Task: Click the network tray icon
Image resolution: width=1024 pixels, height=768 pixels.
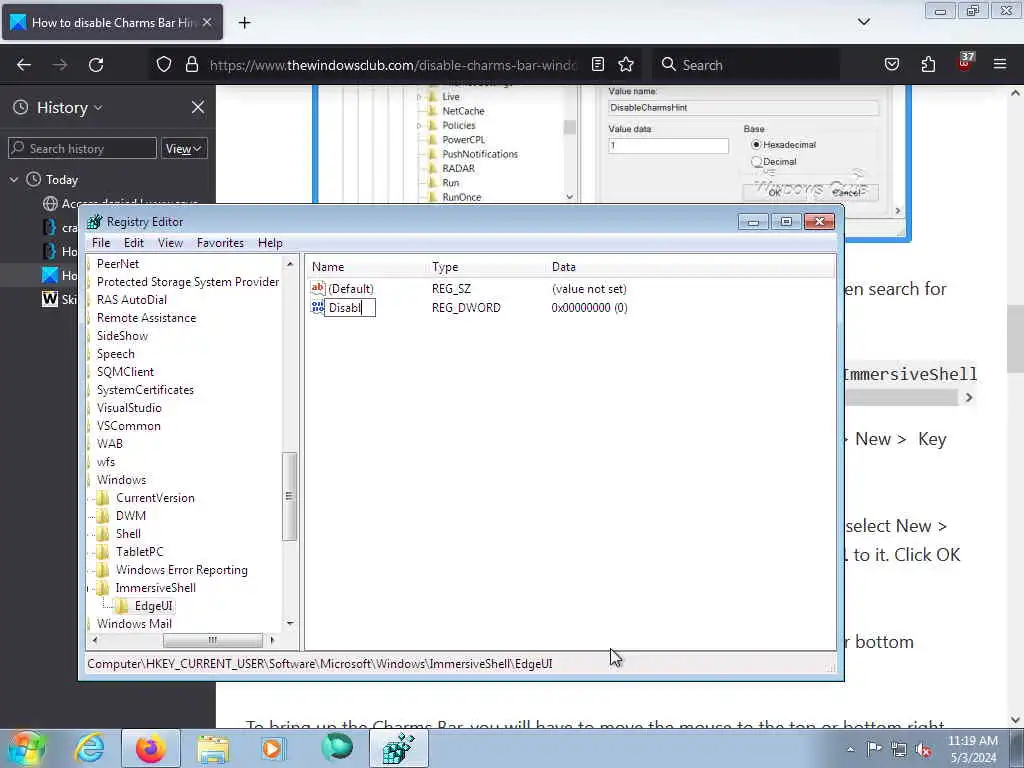Action: point(899,749)
